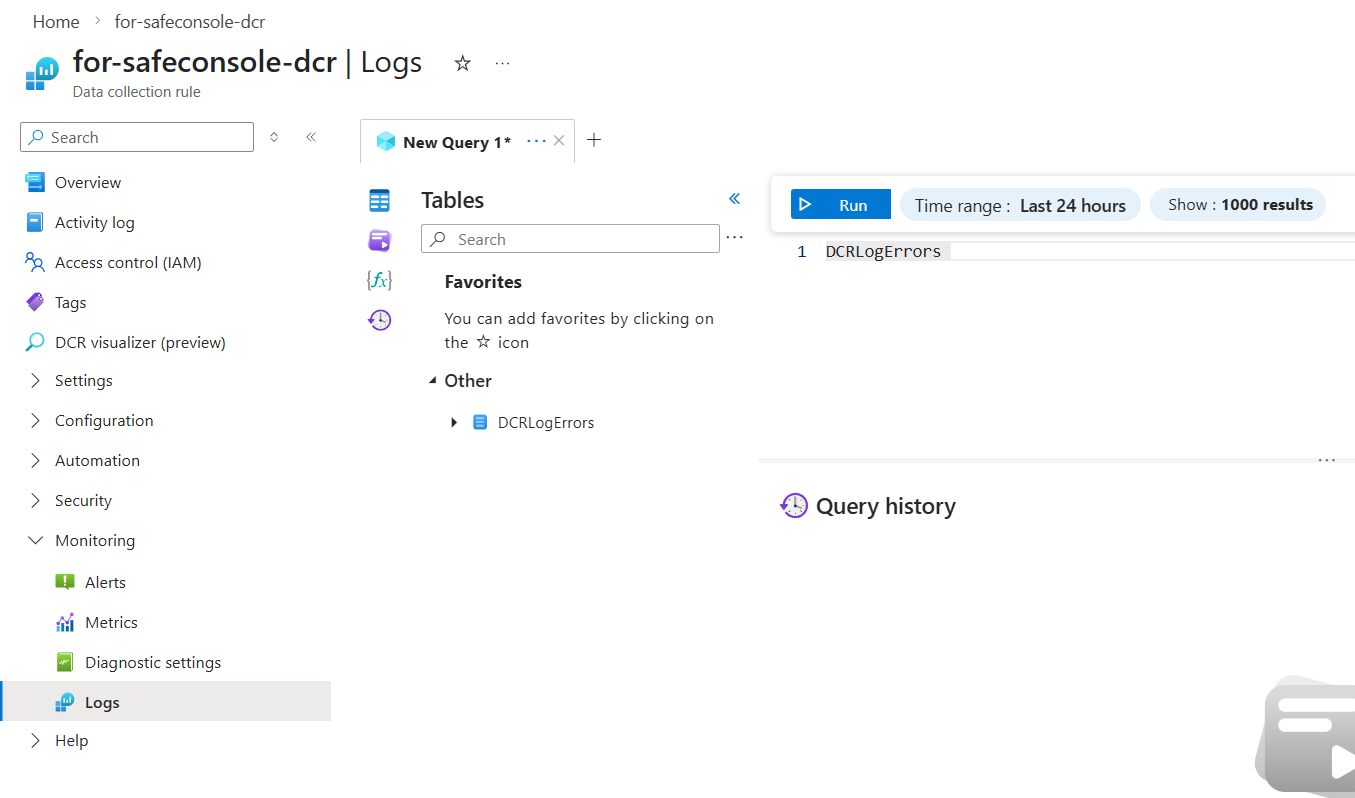Viewport: 1355px width, 798px height.
Task: Open Query history icon in query sidebar
Action: point(379,320)
